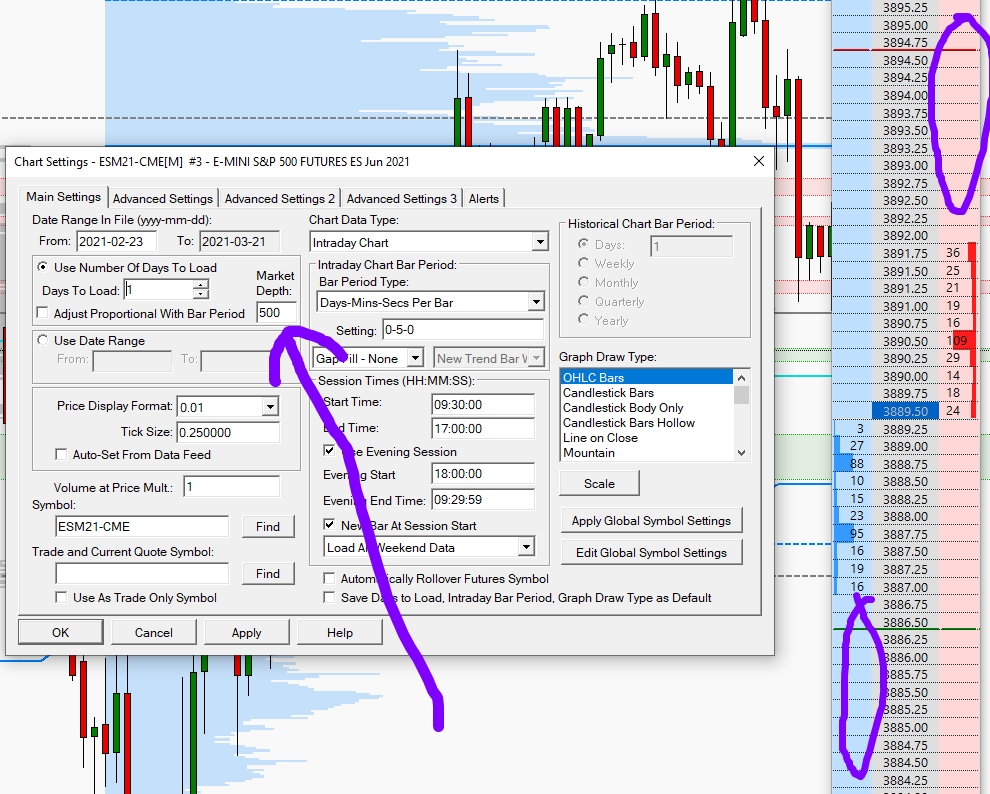
Task: Click the Trade and Current Quote Symbol field
Action: (142, 573)
